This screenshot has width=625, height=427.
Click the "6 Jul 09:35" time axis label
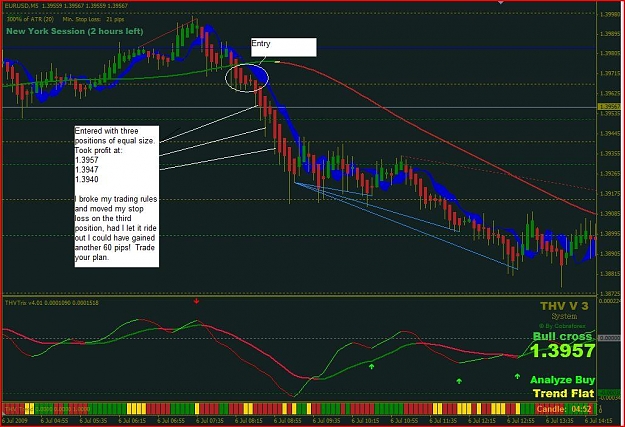[326, 421]
